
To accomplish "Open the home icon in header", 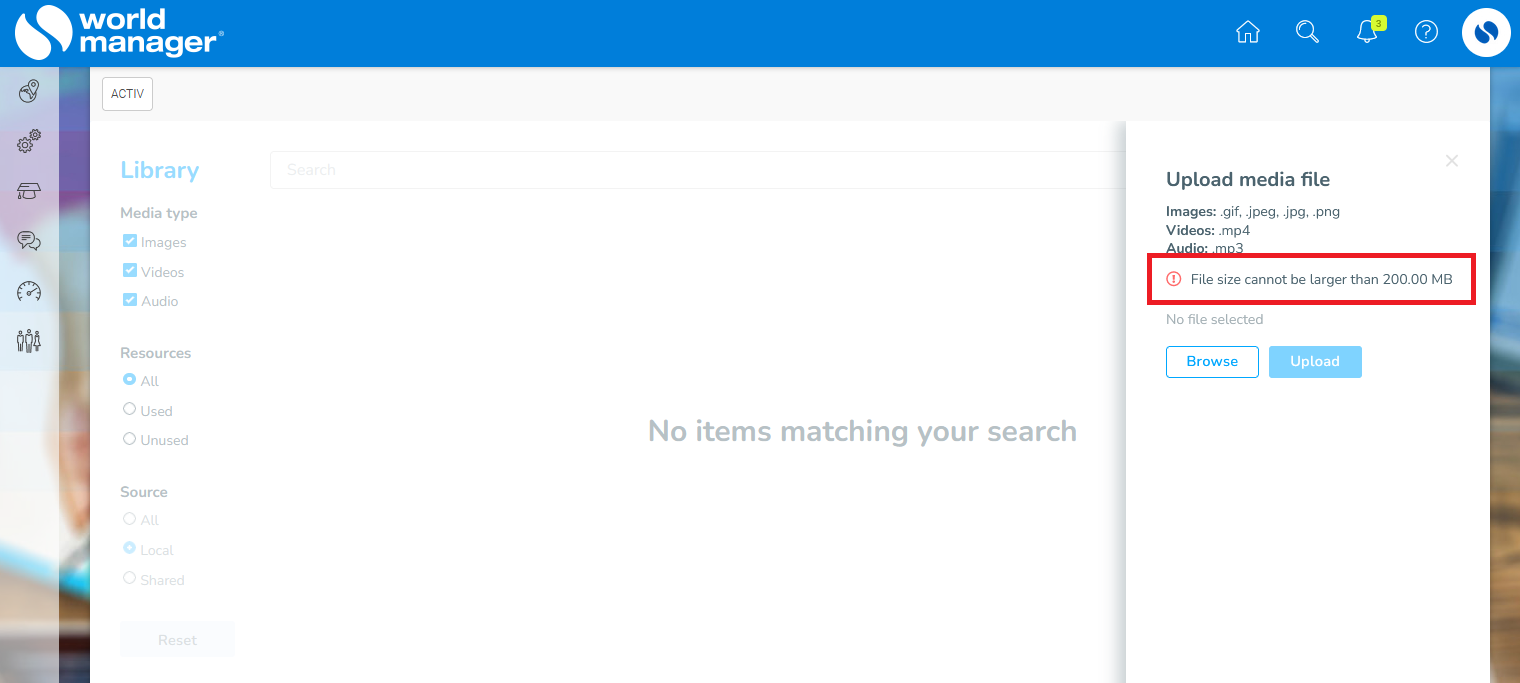I will click(1248, 32).
